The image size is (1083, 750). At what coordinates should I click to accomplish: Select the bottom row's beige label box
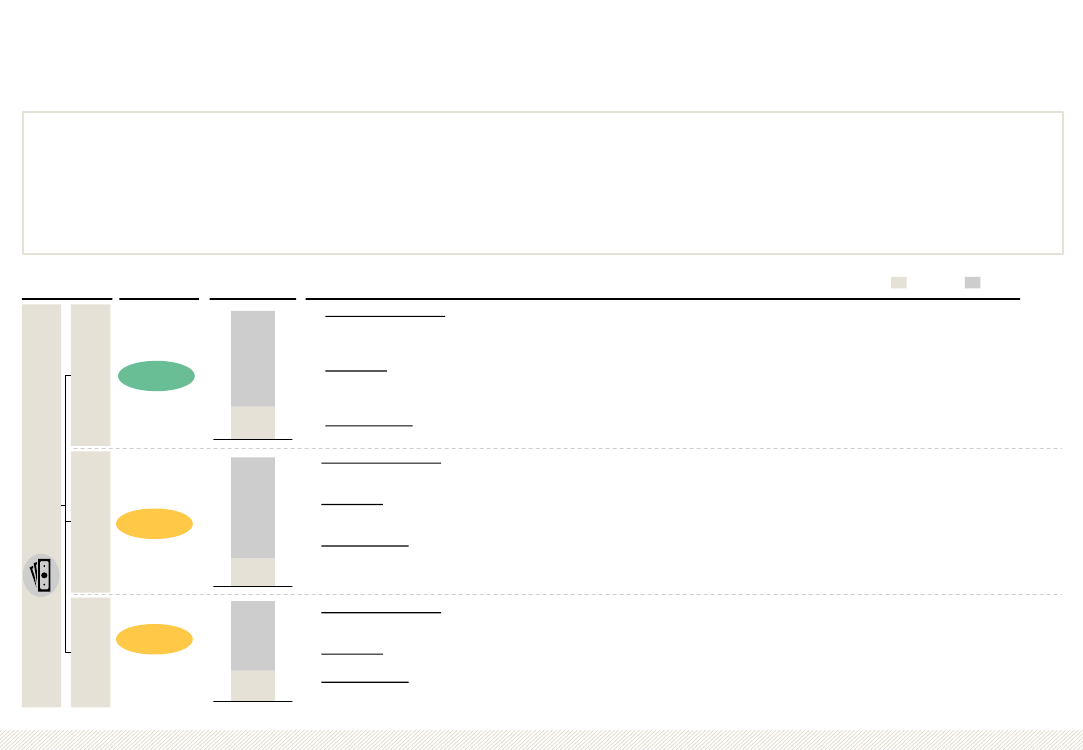[90, 652]
